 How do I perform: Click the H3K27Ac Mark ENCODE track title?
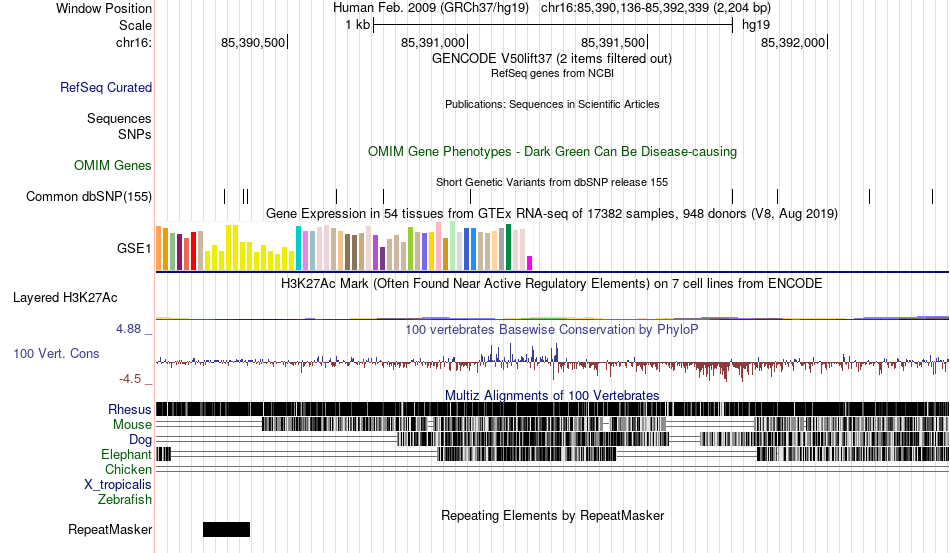coord(552,283)
